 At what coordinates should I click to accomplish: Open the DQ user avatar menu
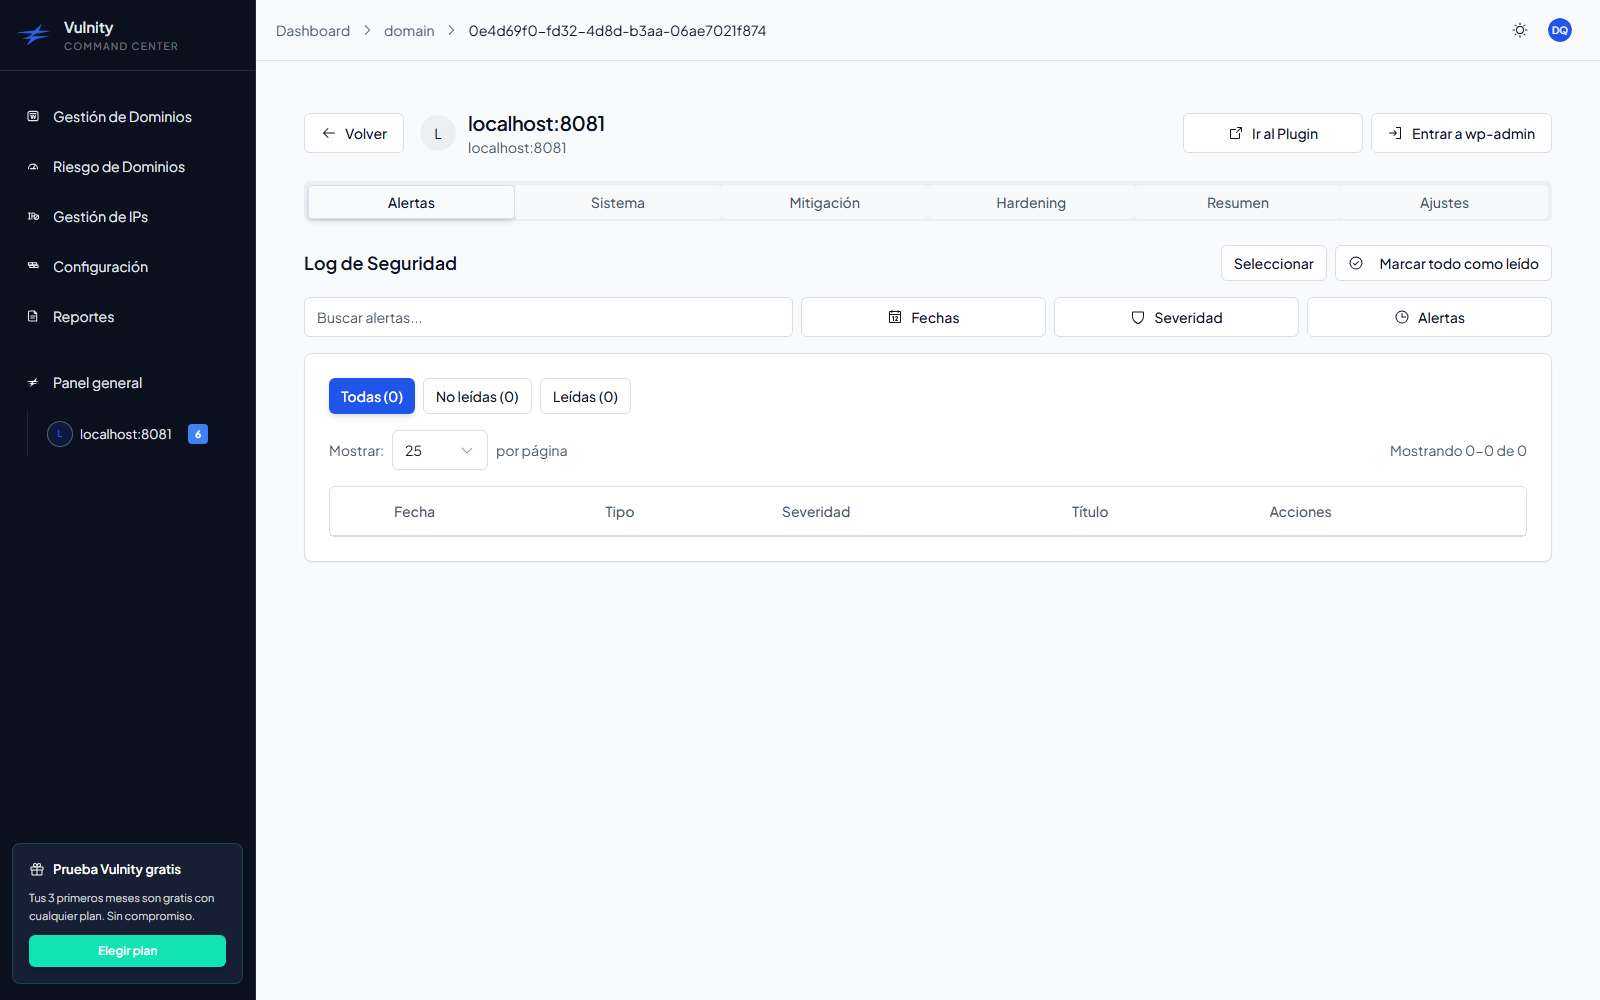[1560, 30]
